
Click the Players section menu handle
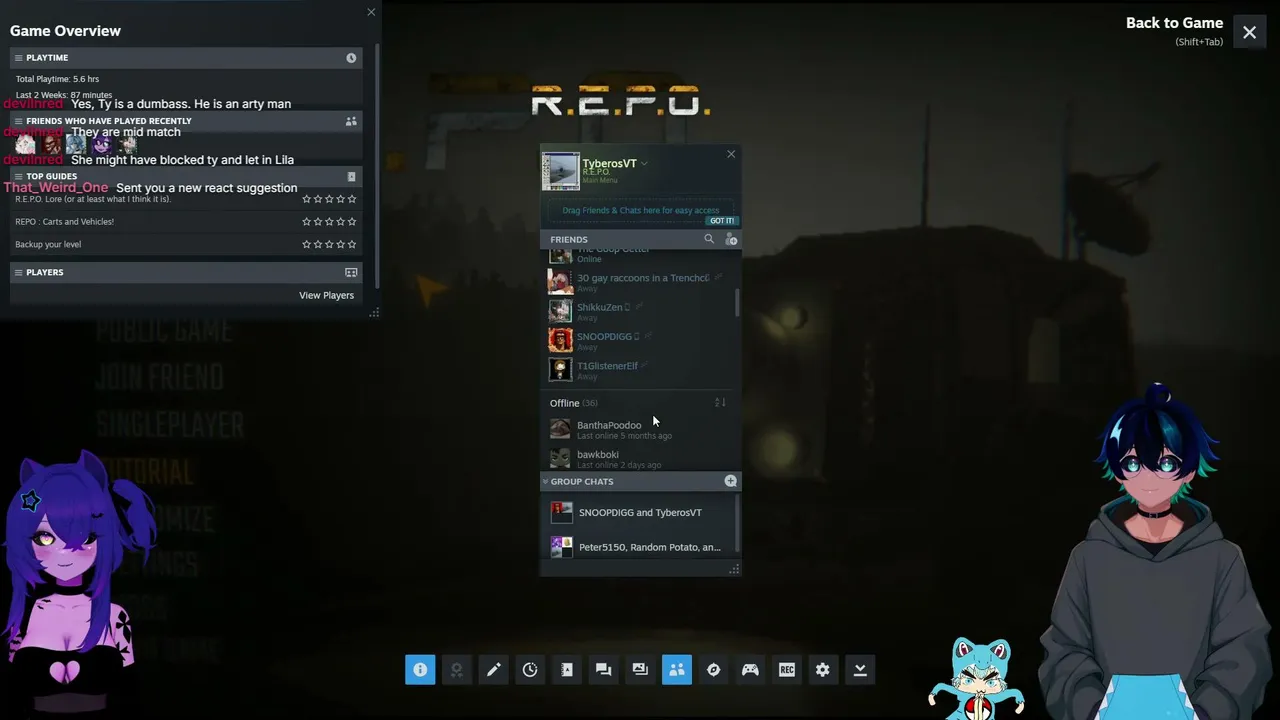pos(18,272)
